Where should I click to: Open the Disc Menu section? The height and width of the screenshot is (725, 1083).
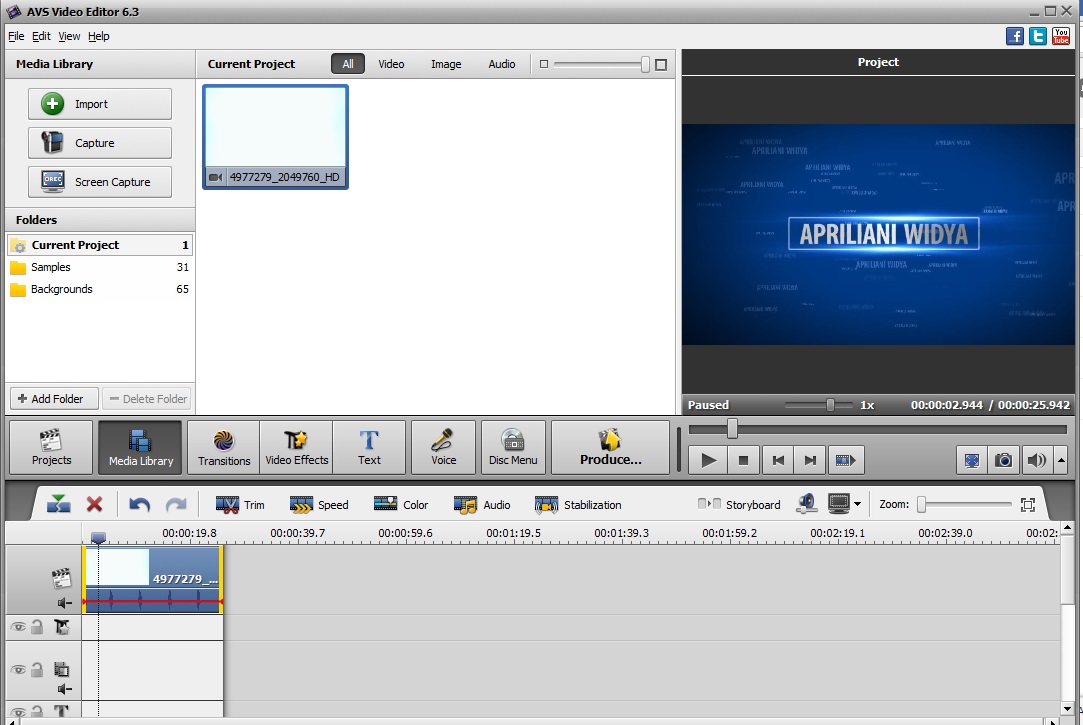click(513, 447)
